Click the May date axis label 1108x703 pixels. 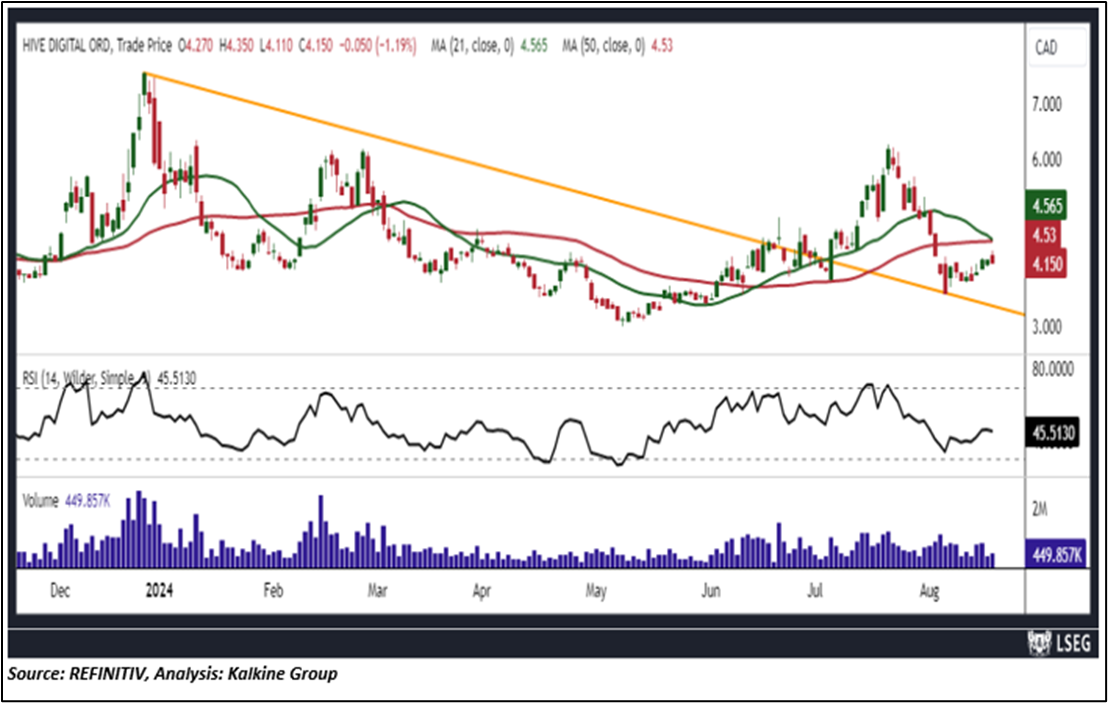[x=596, y=590]
